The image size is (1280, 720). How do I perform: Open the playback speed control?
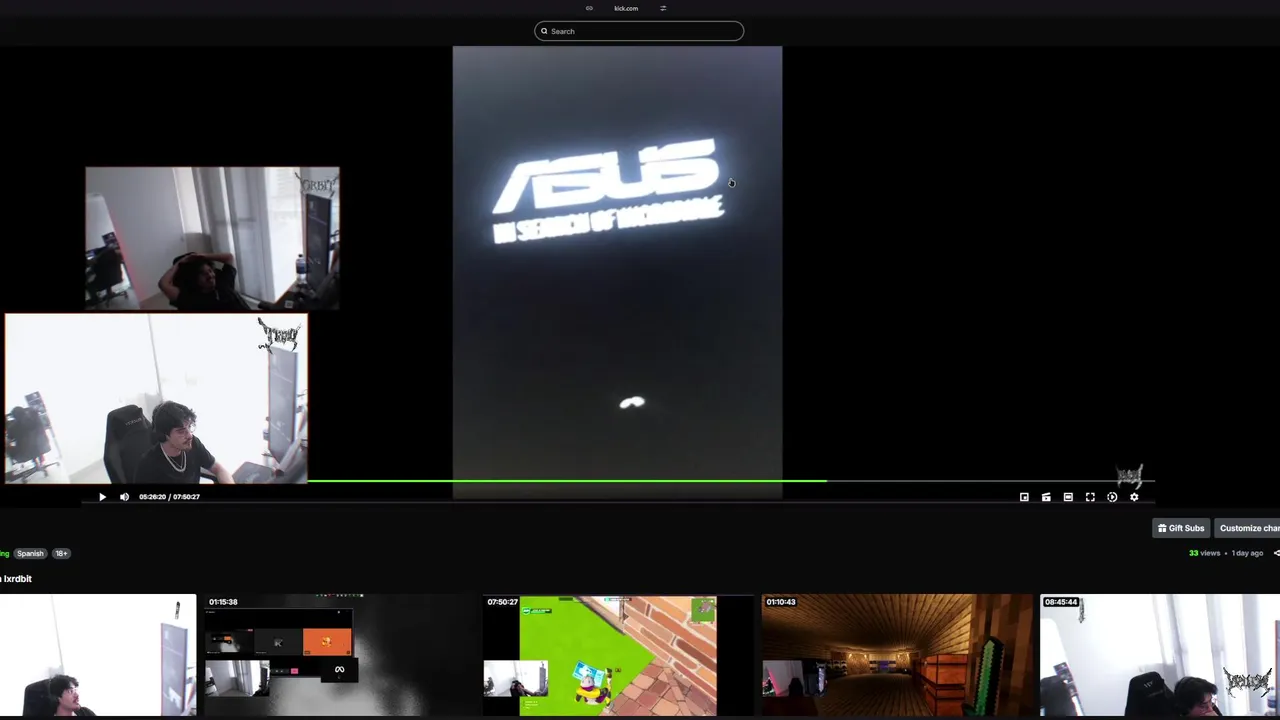[x=1112, y=497]
